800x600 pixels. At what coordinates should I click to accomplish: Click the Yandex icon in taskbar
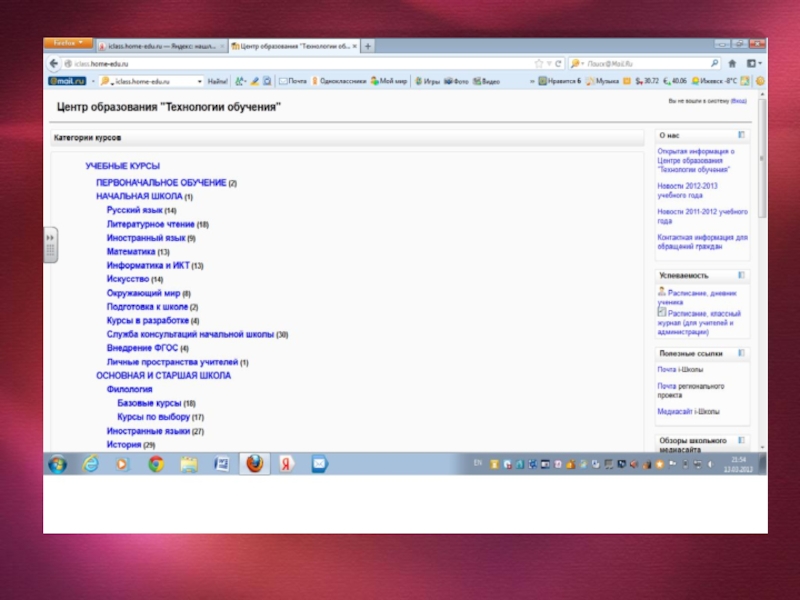285,464
